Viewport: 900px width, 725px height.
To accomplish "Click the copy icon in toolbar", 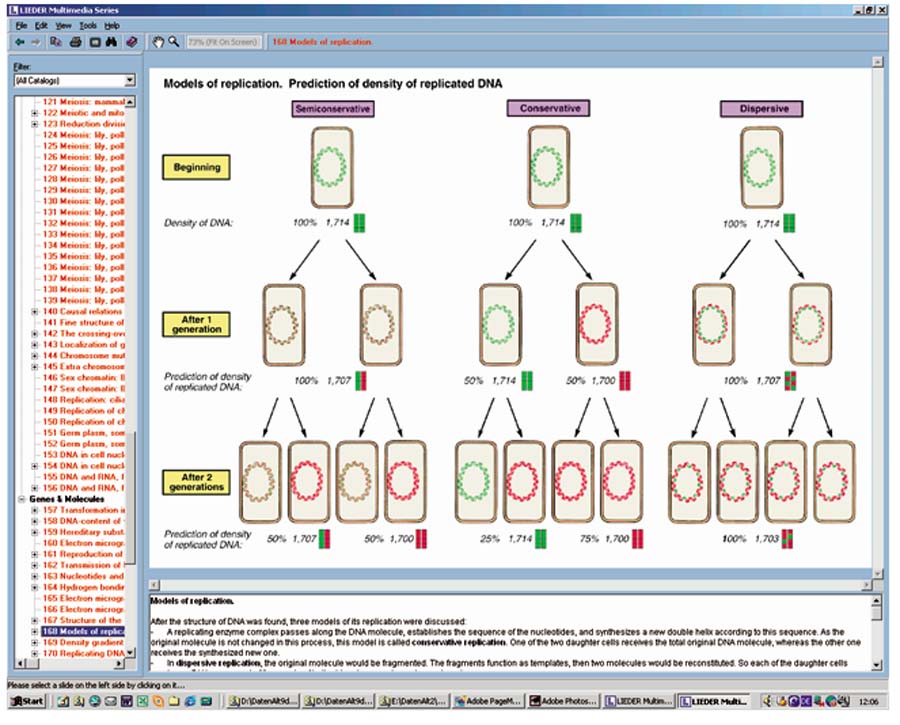I will 56,42.
